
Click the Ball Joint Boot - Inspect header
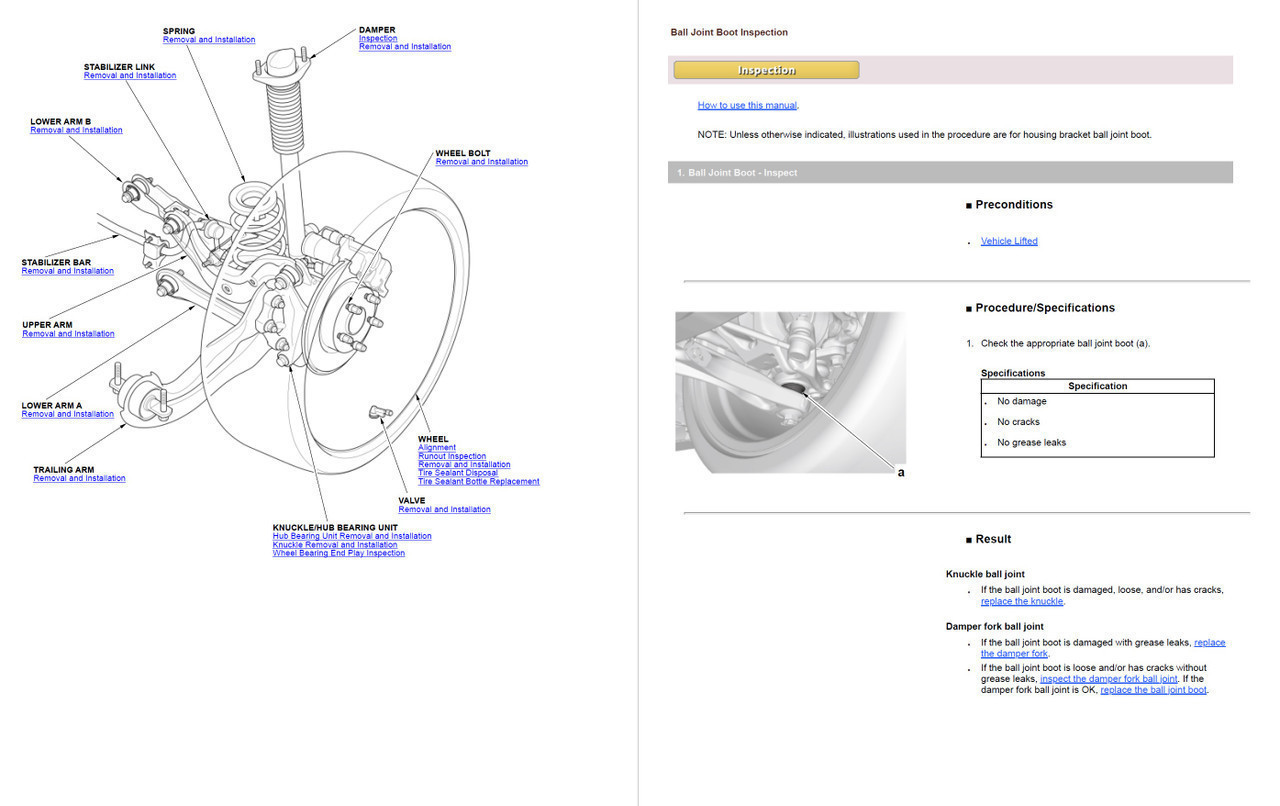(950, 173)
